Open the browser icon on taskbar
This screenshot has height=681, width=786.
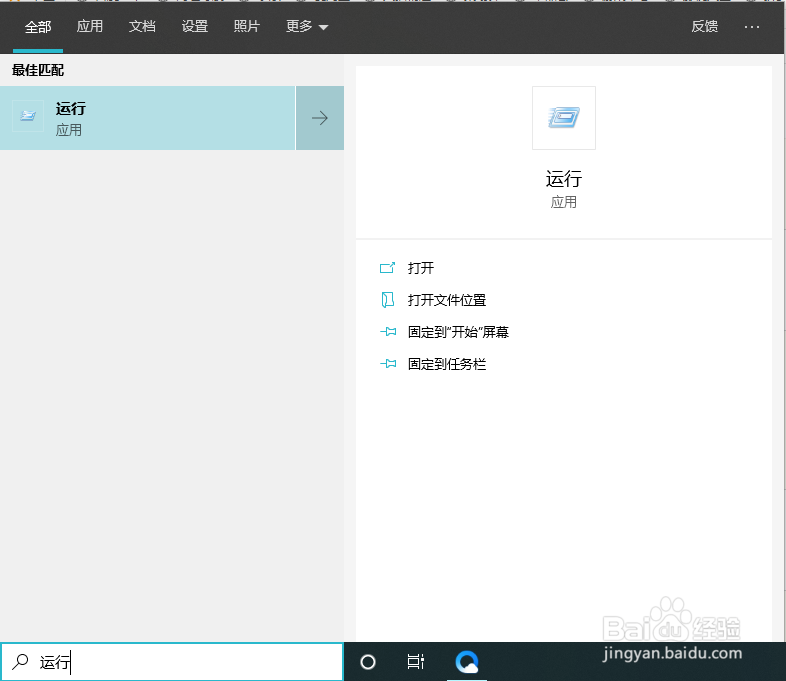pyautogui.click(x=467, y=662)
